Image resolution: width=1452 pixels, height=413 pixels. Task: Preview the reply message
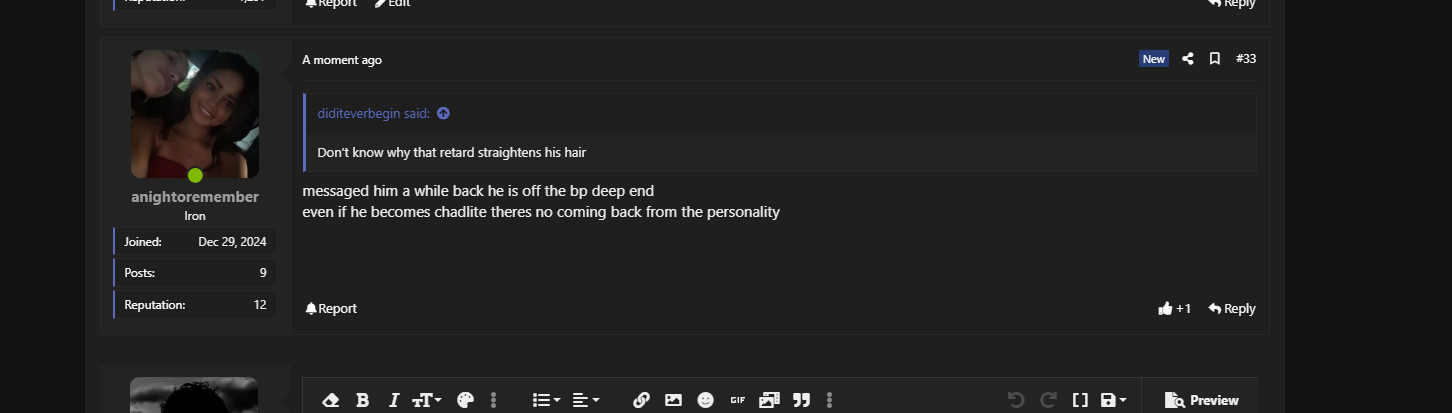(1202, 400)
